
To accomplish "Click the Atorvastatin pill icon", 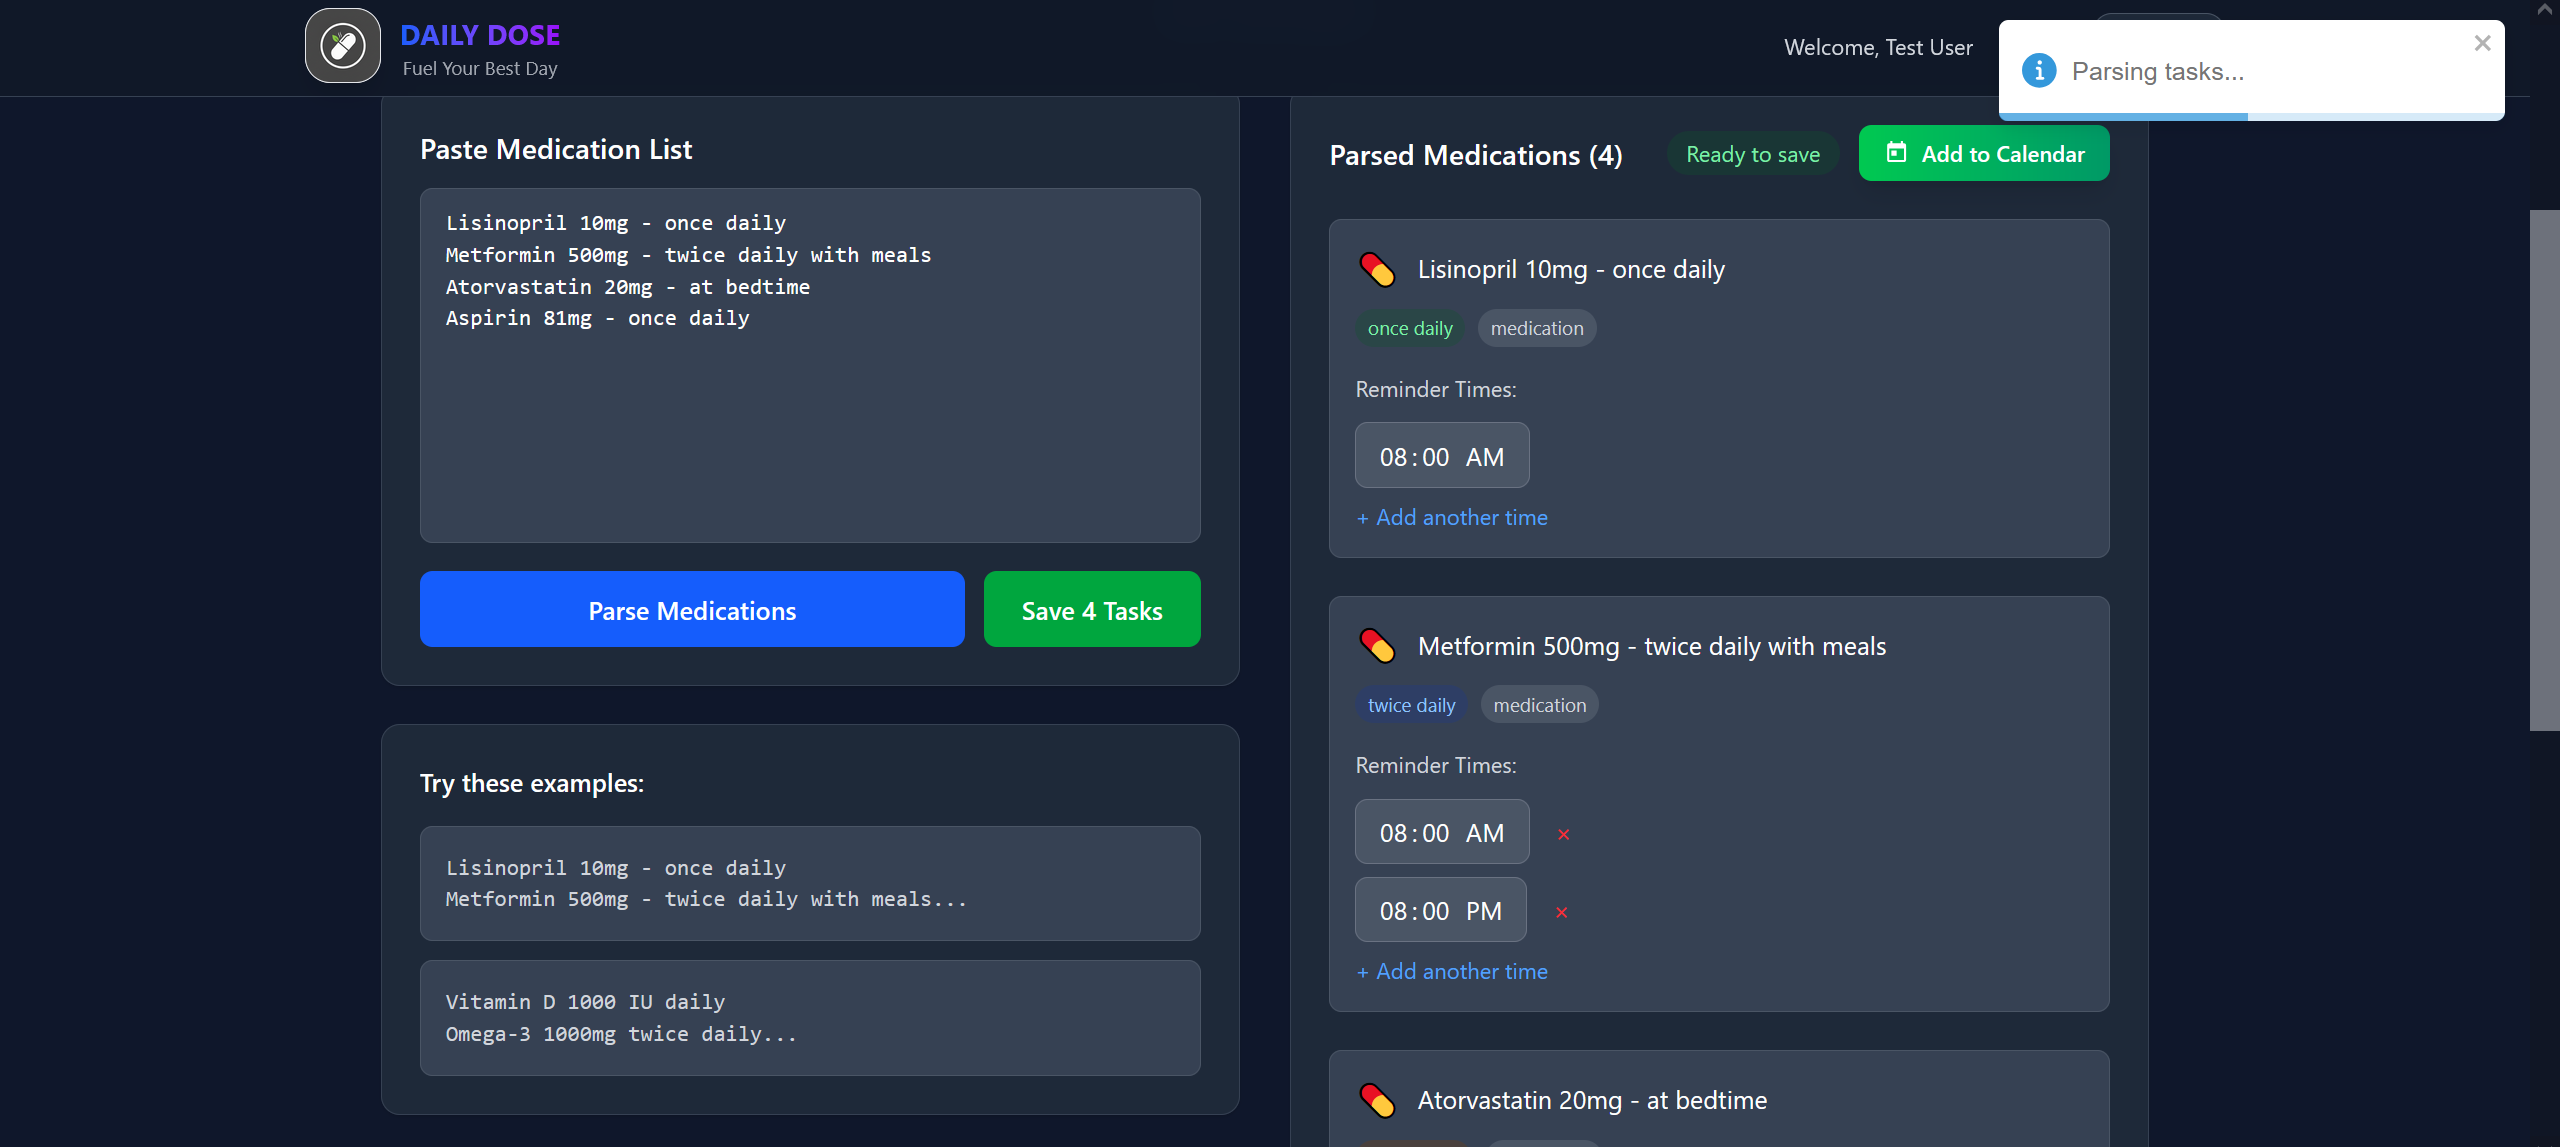I will point(1377,1101).
